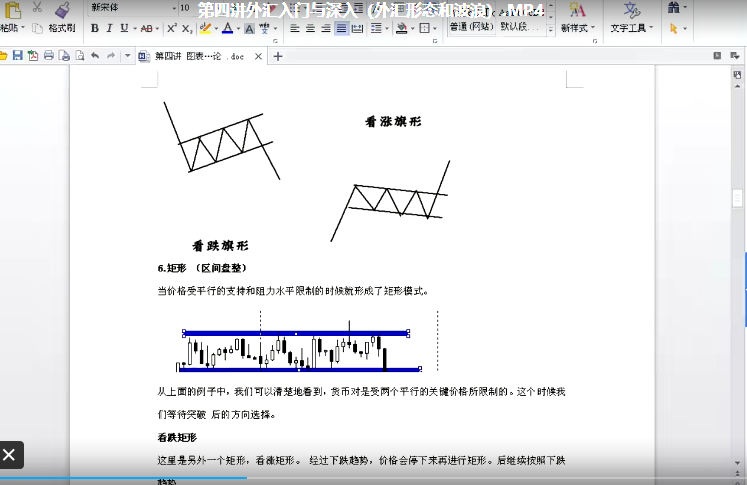Apply yellow highlight color
Image resolution: width=747 pixels, height=485 pixels.
point(205,29)
